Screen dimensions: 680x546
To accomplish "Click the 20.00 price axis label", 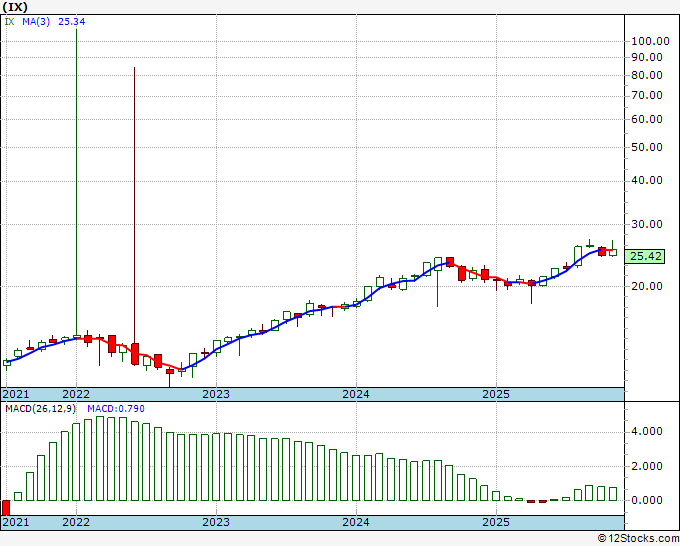I will [648, 286].
